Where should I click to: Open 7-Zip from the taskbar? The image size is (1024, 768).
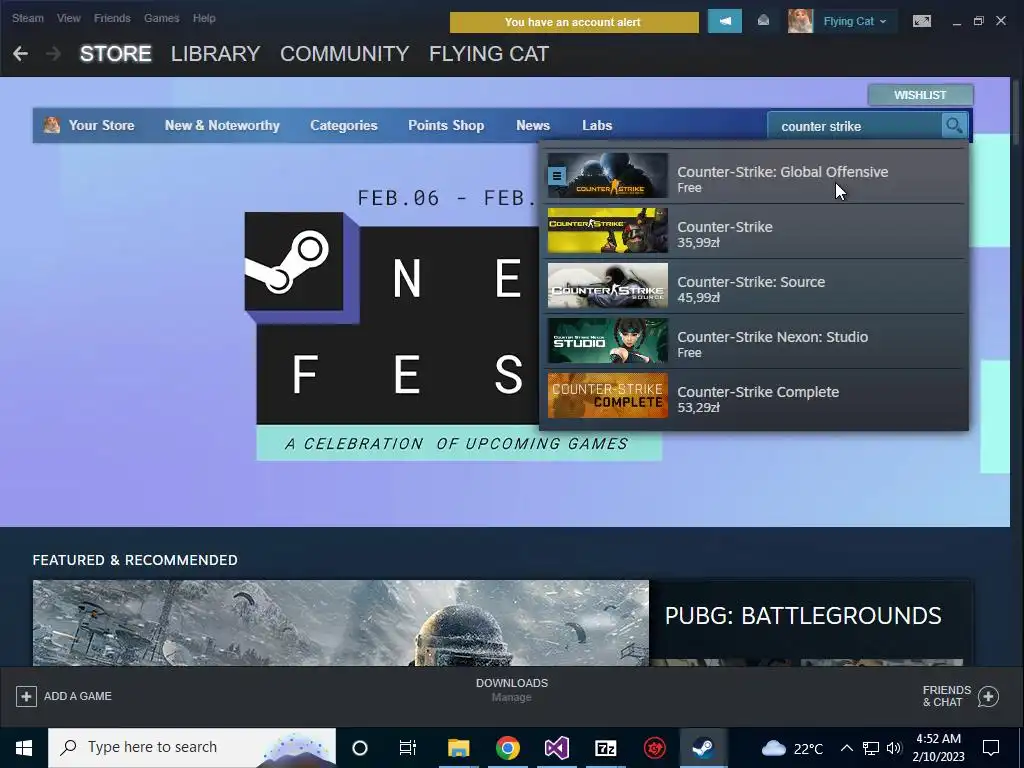coord(605,748)
